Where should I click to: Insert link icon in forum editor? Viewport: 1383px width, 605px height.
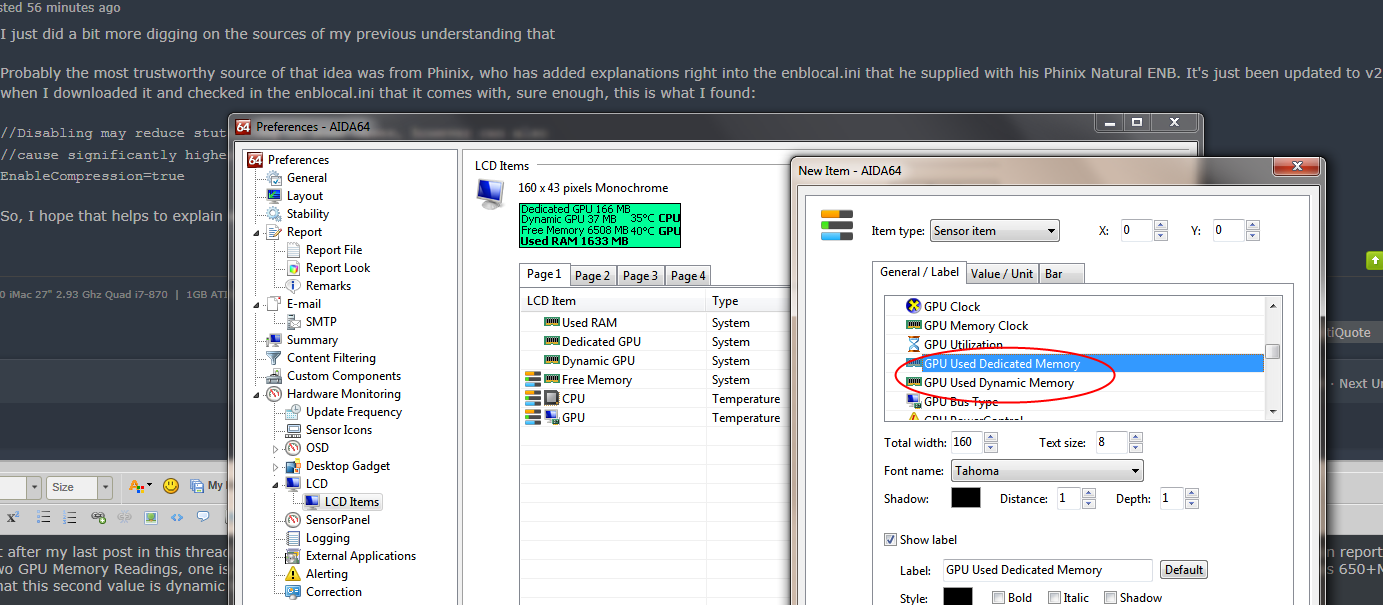coord(98,517)
